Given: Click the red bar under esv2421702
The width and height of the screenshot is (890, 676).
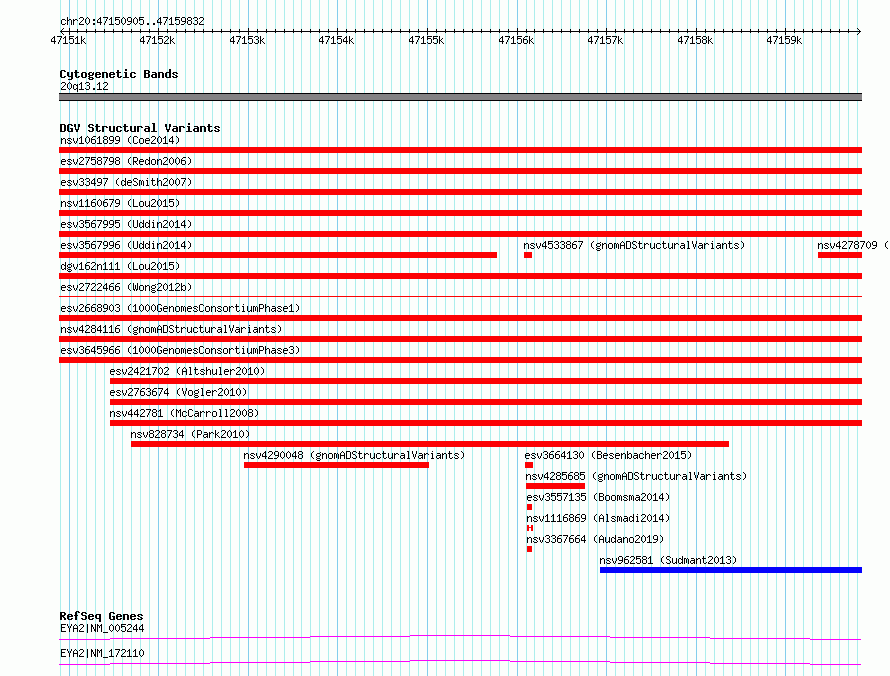Looking at the screenshot, I should [x=486, y=381].
